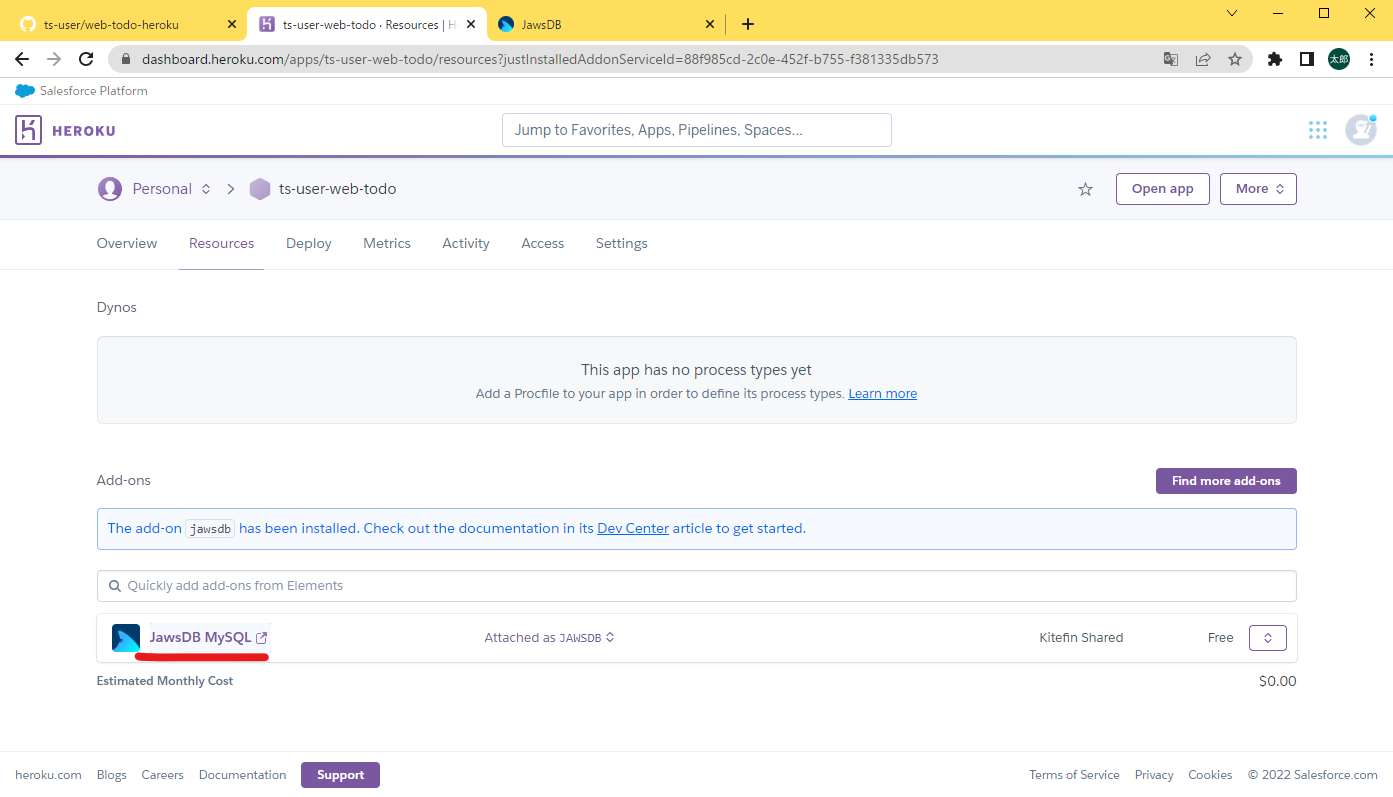Open the Chrome three-dot menu
This screenshot has width=1393, height=797.
tap(1371, 59)
